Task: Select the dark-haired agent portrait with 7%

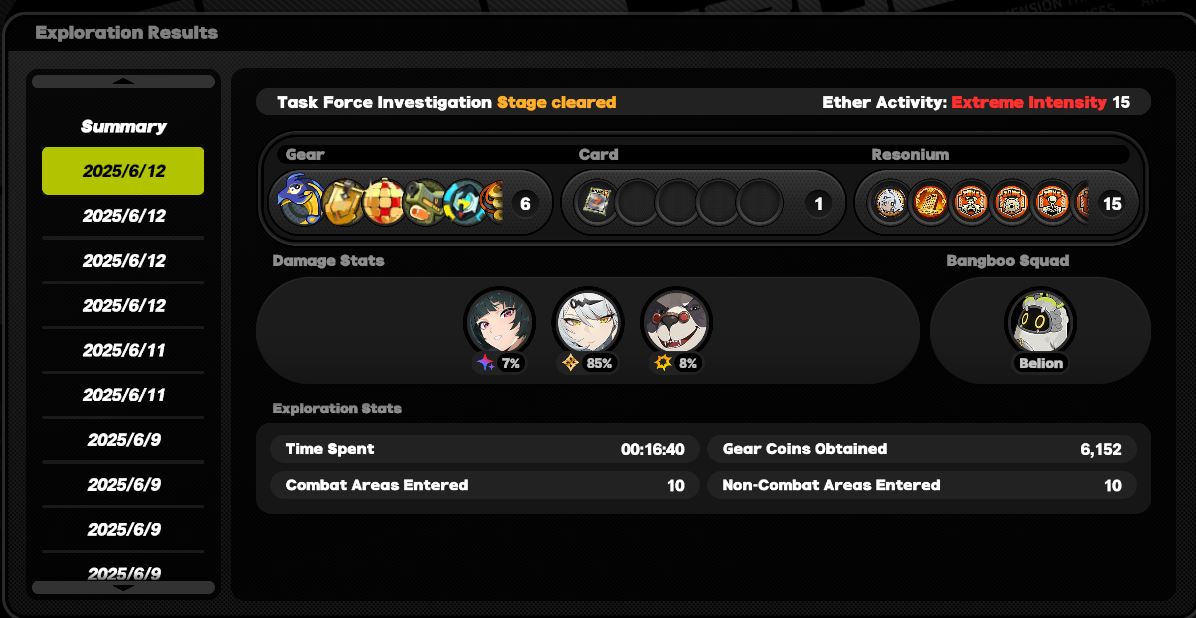Action: pyautogui.click(x=499, y=323)
